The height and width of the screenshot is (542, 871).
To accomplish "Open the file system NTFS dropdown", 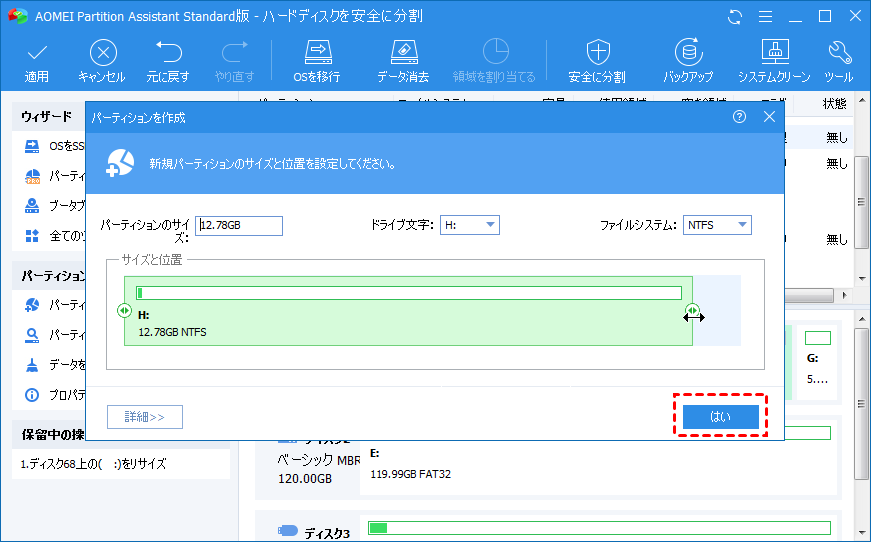I will coord(717,225).
